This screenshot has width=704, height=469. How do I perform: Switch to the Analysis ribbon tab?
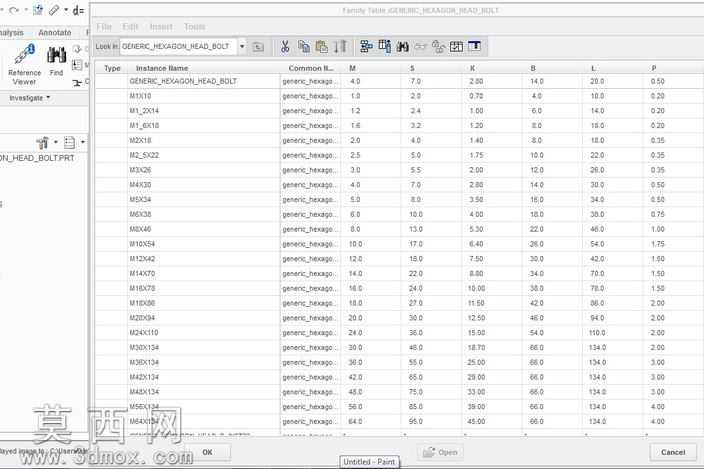pyautogui.click(x=12, y=33)
